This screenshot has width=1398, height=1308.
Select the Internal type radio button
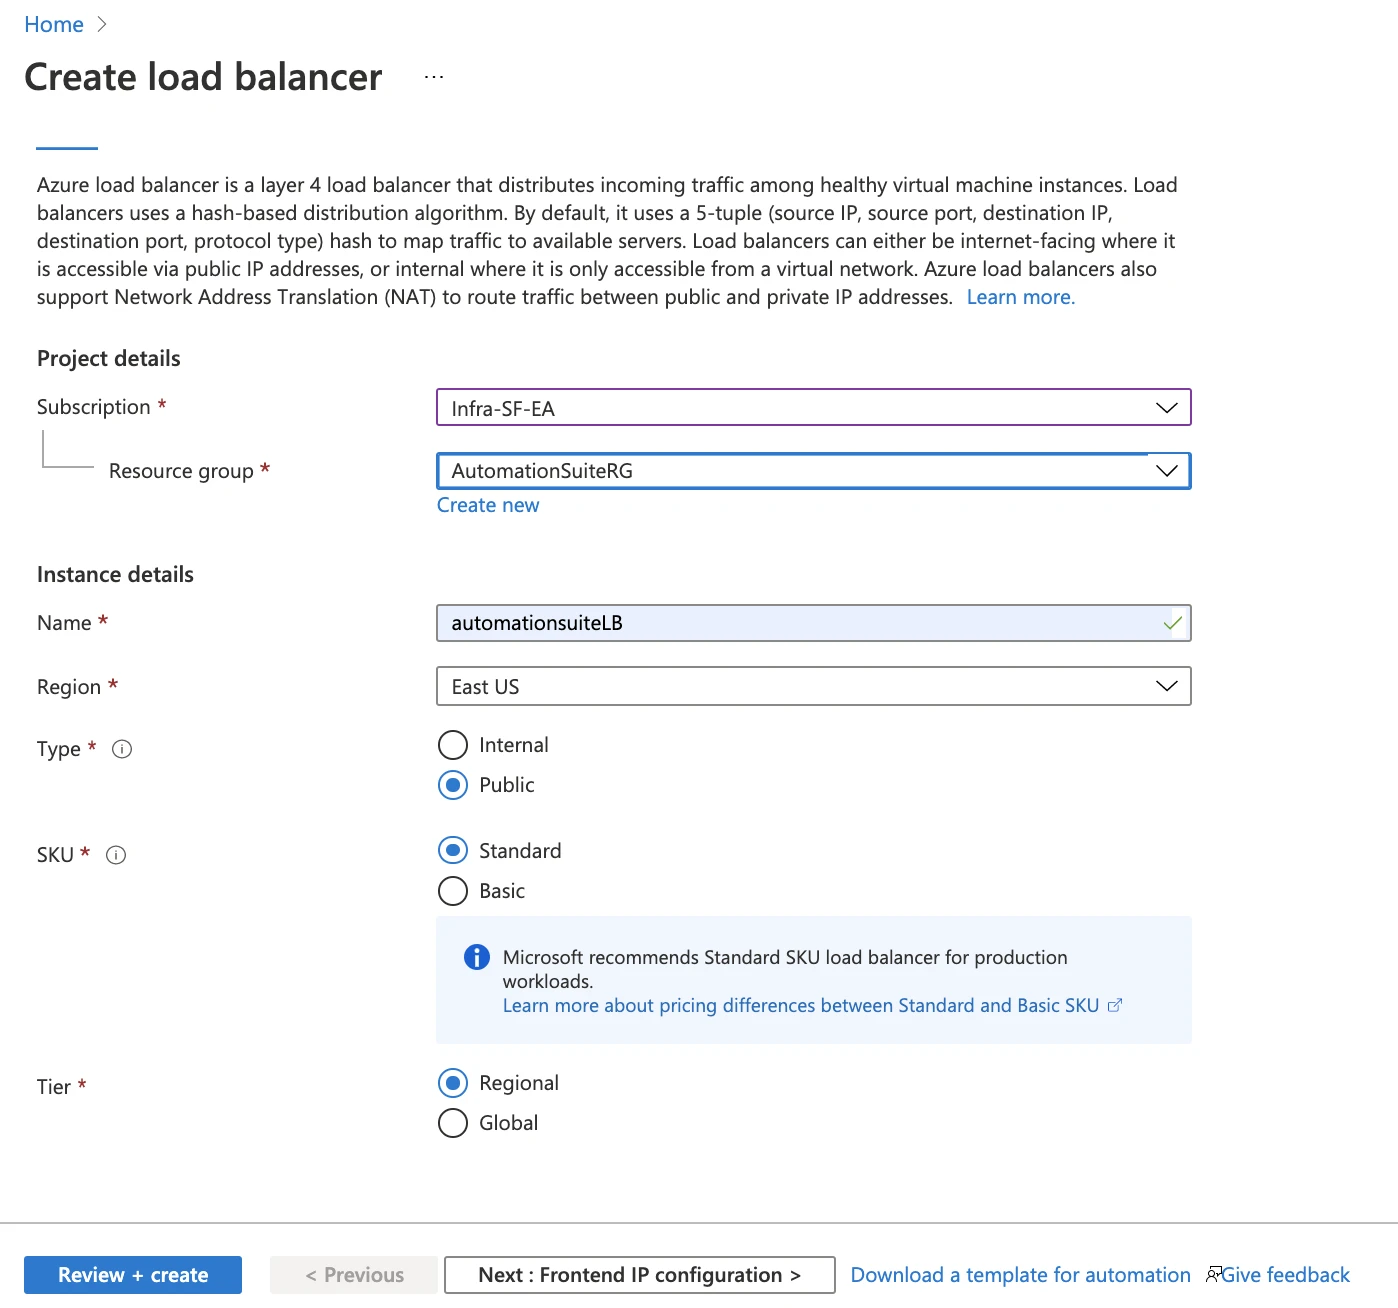(453, 745)
